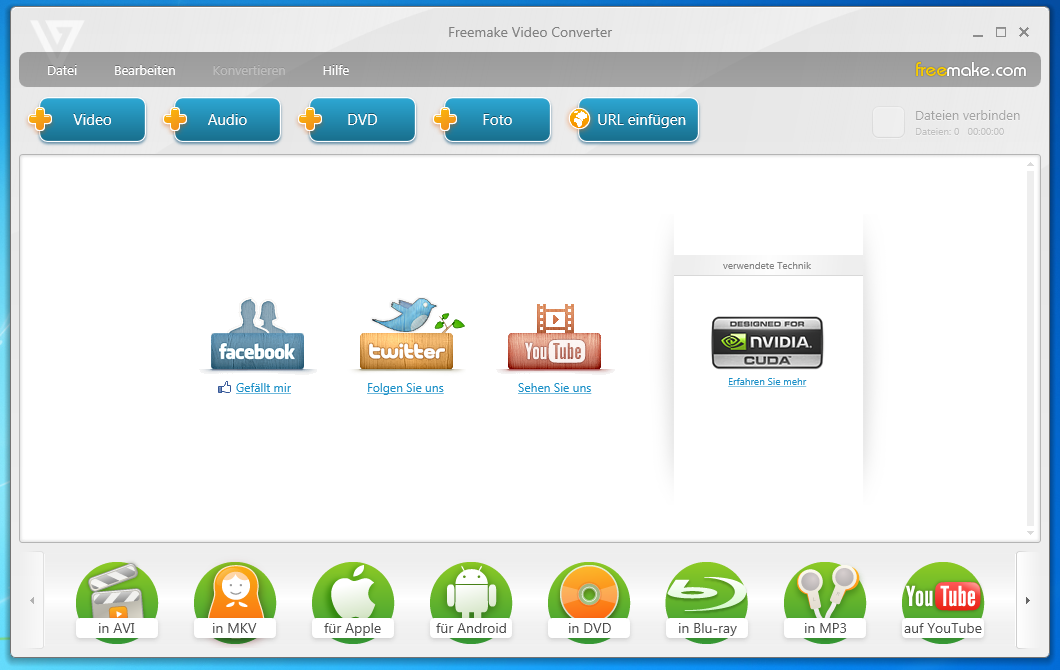The width and height of the screenshot is (1060, 670).
Task: Open the Bearbeiten menu
Action: [145, 70]
